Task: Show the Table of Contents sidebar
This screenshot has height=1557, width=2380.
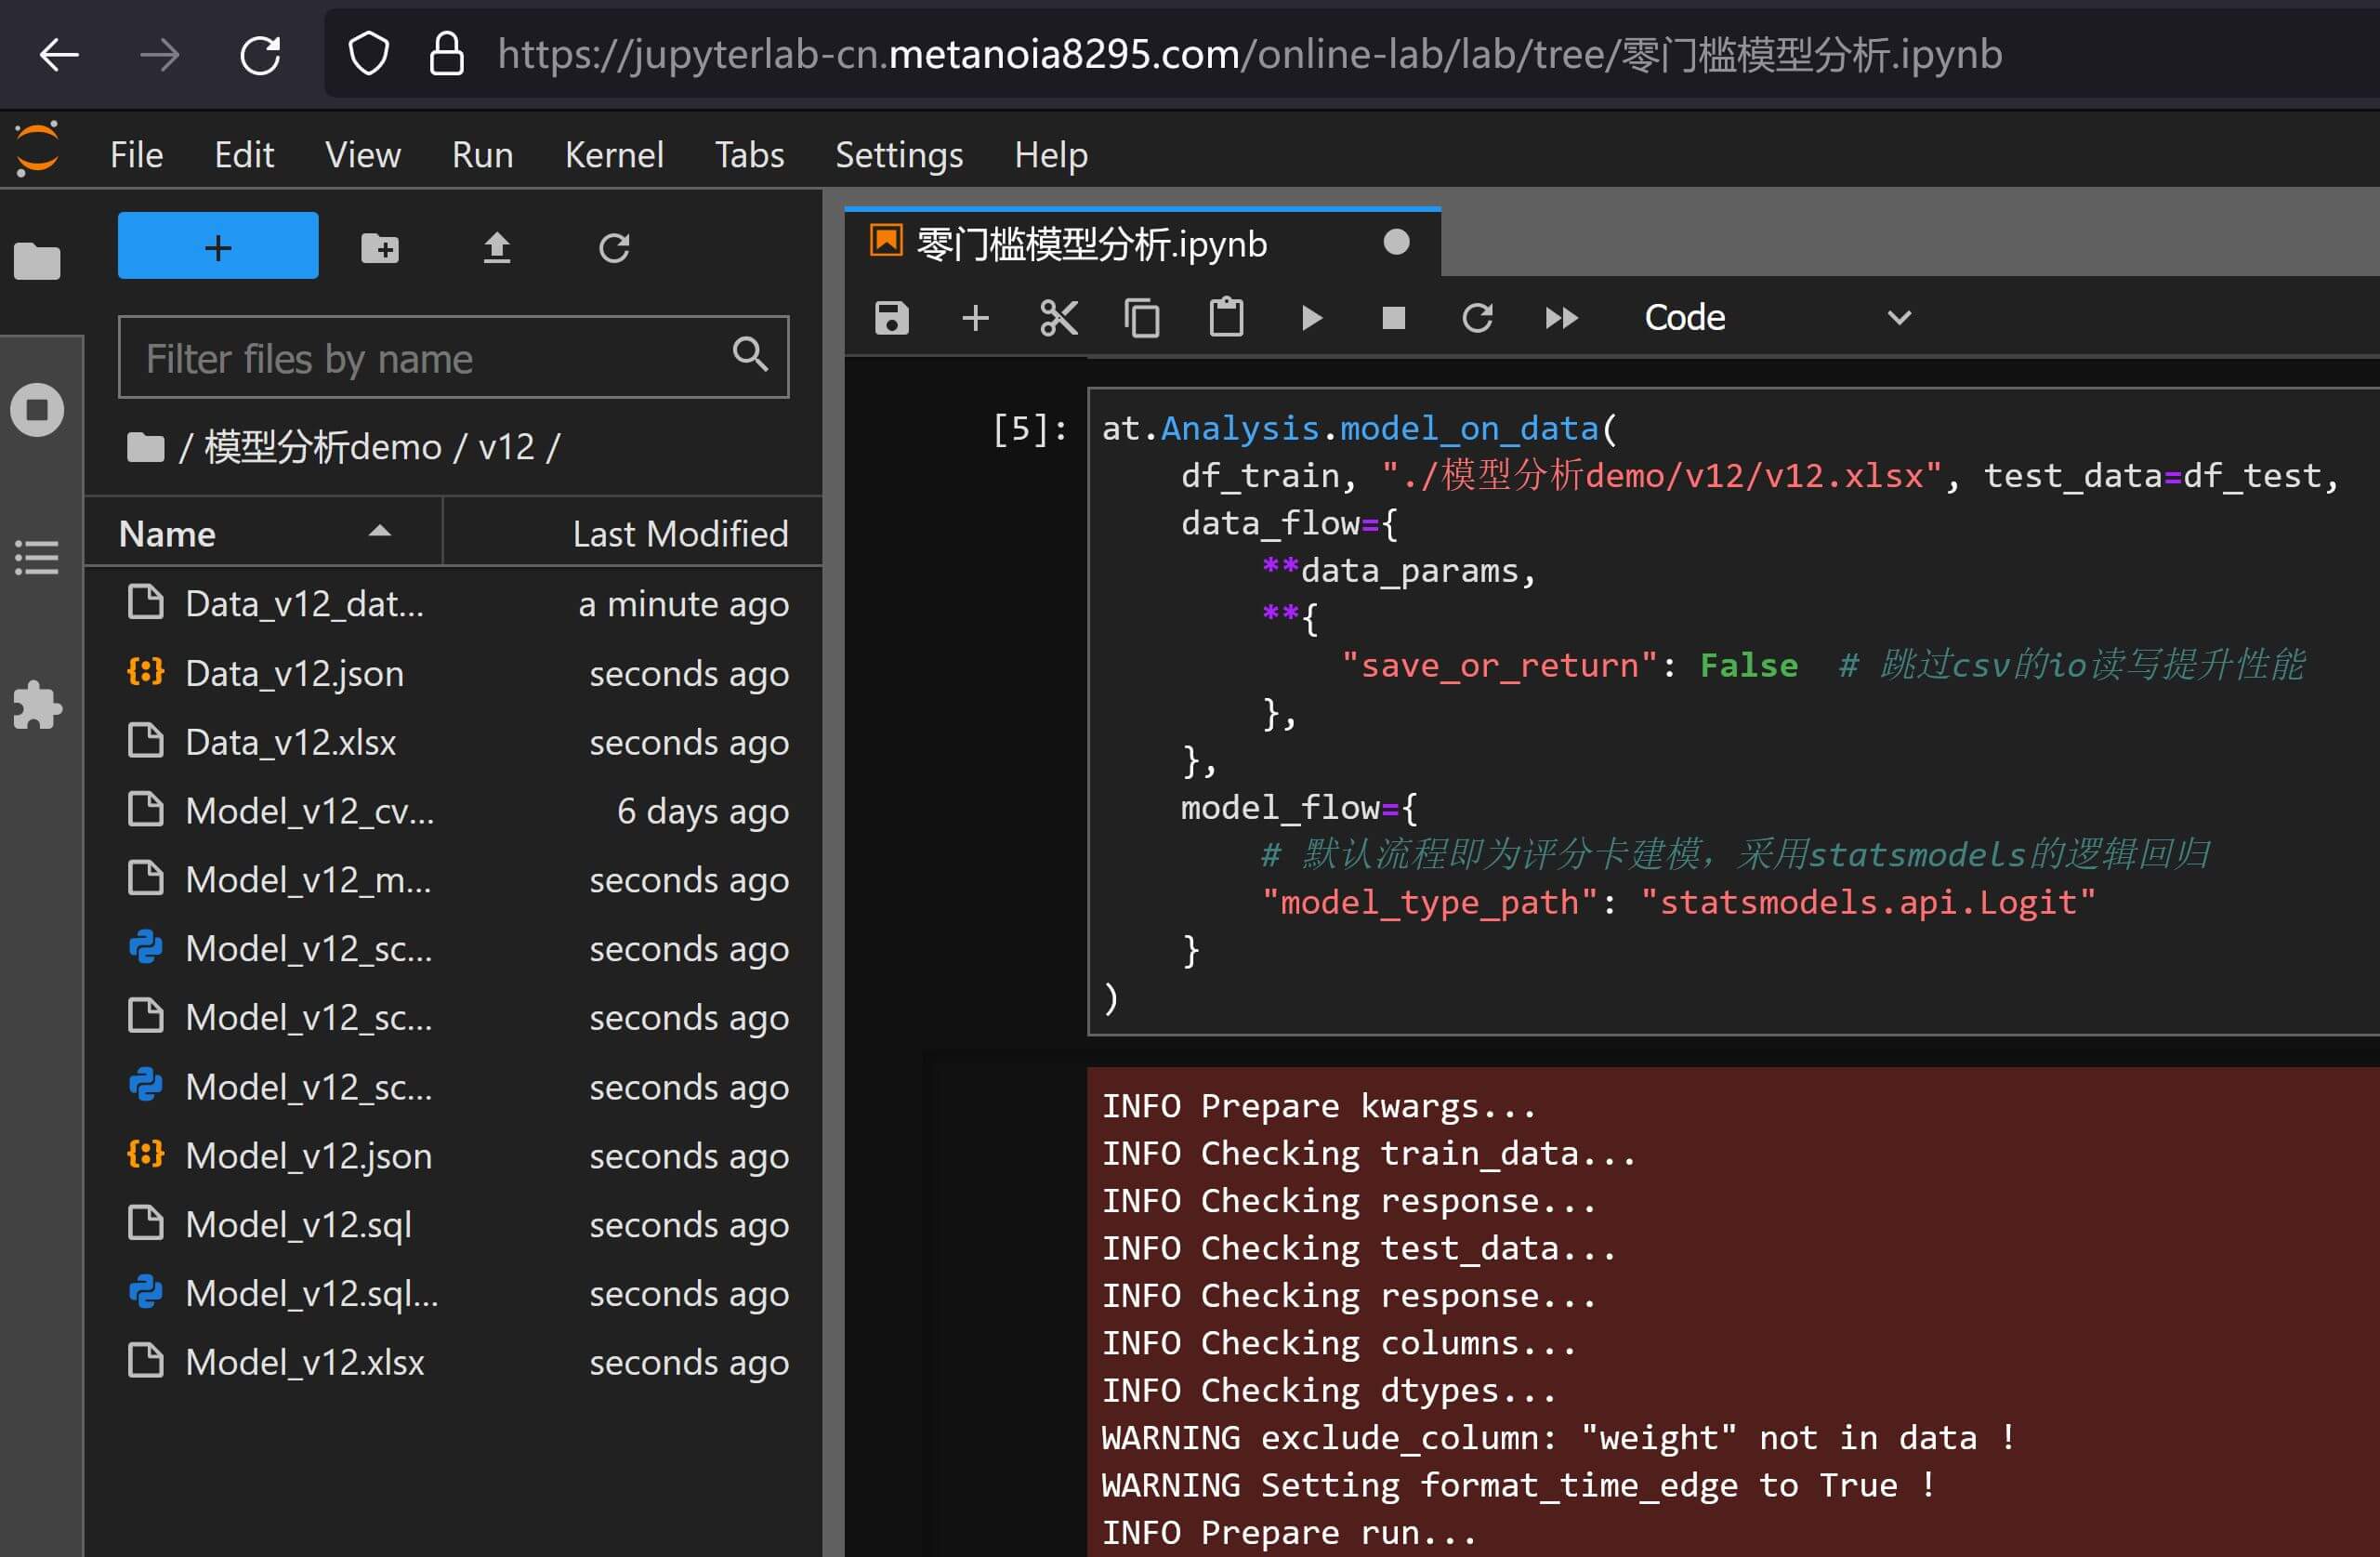Action: click(x=38, y=557)
